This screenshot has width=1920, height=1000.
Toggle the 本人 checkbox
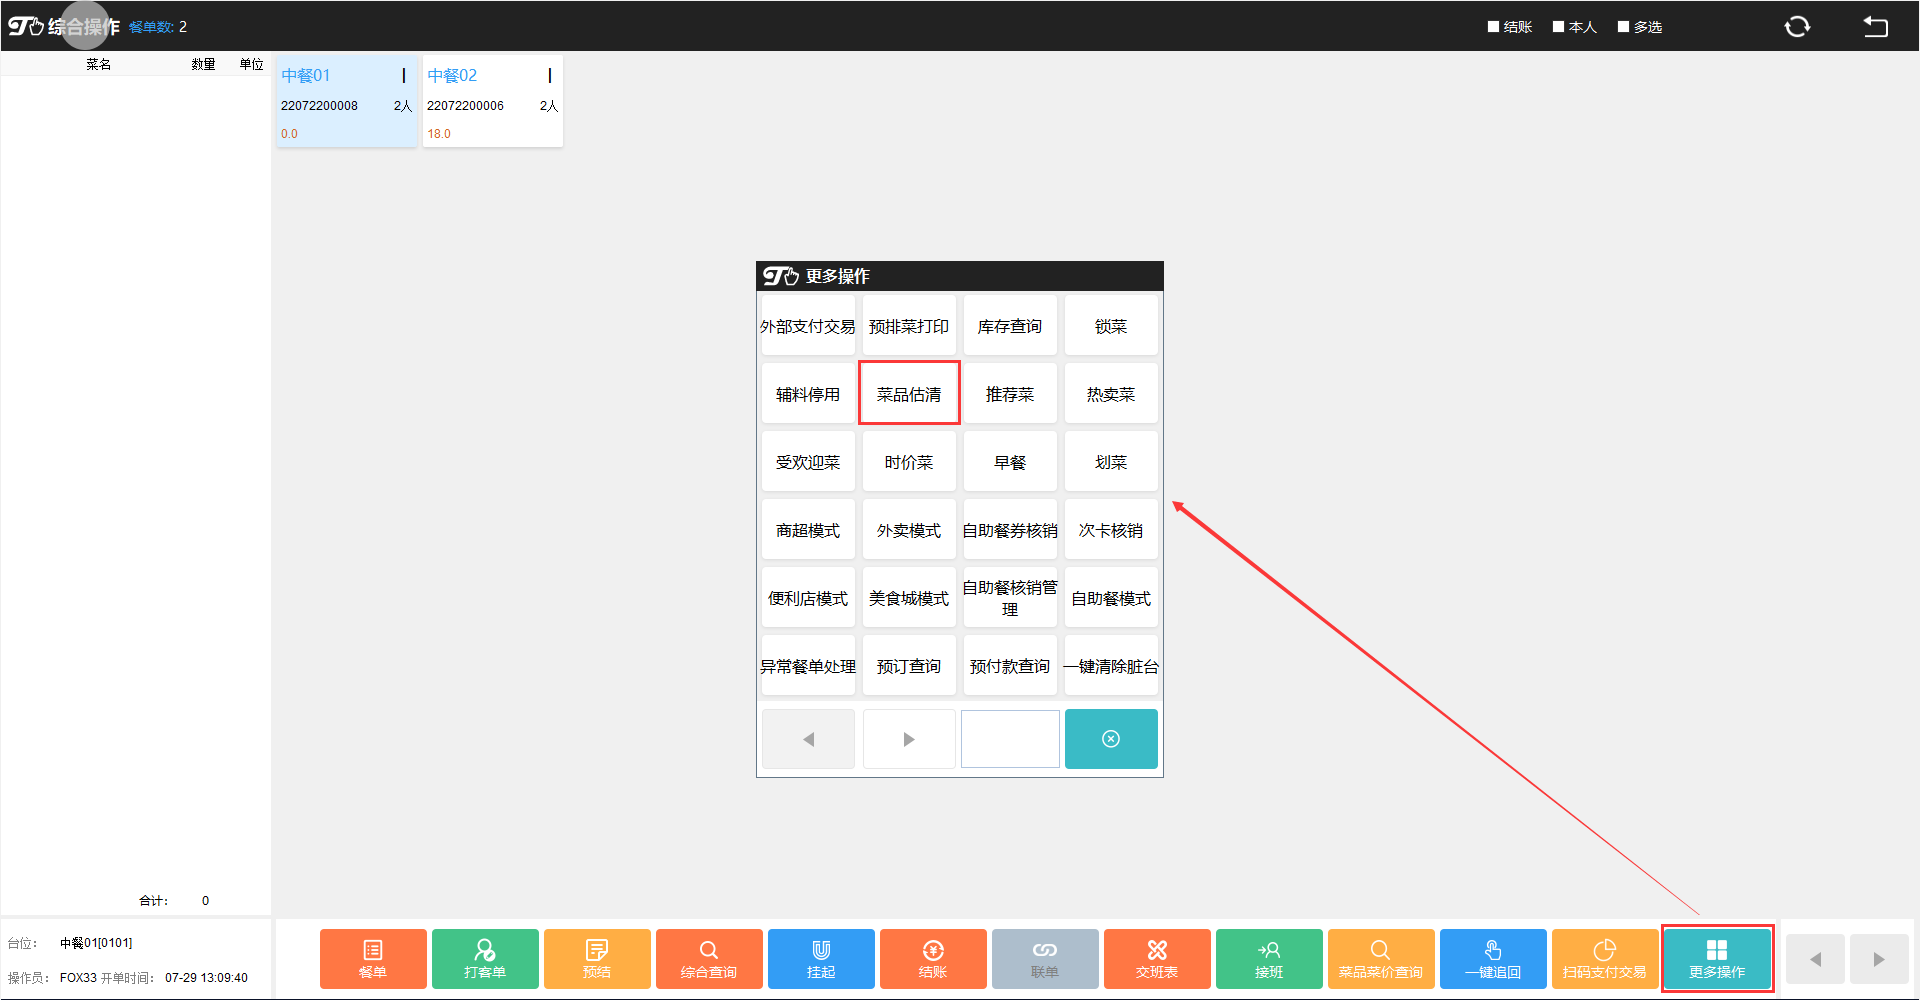(x=1558, y=27)
